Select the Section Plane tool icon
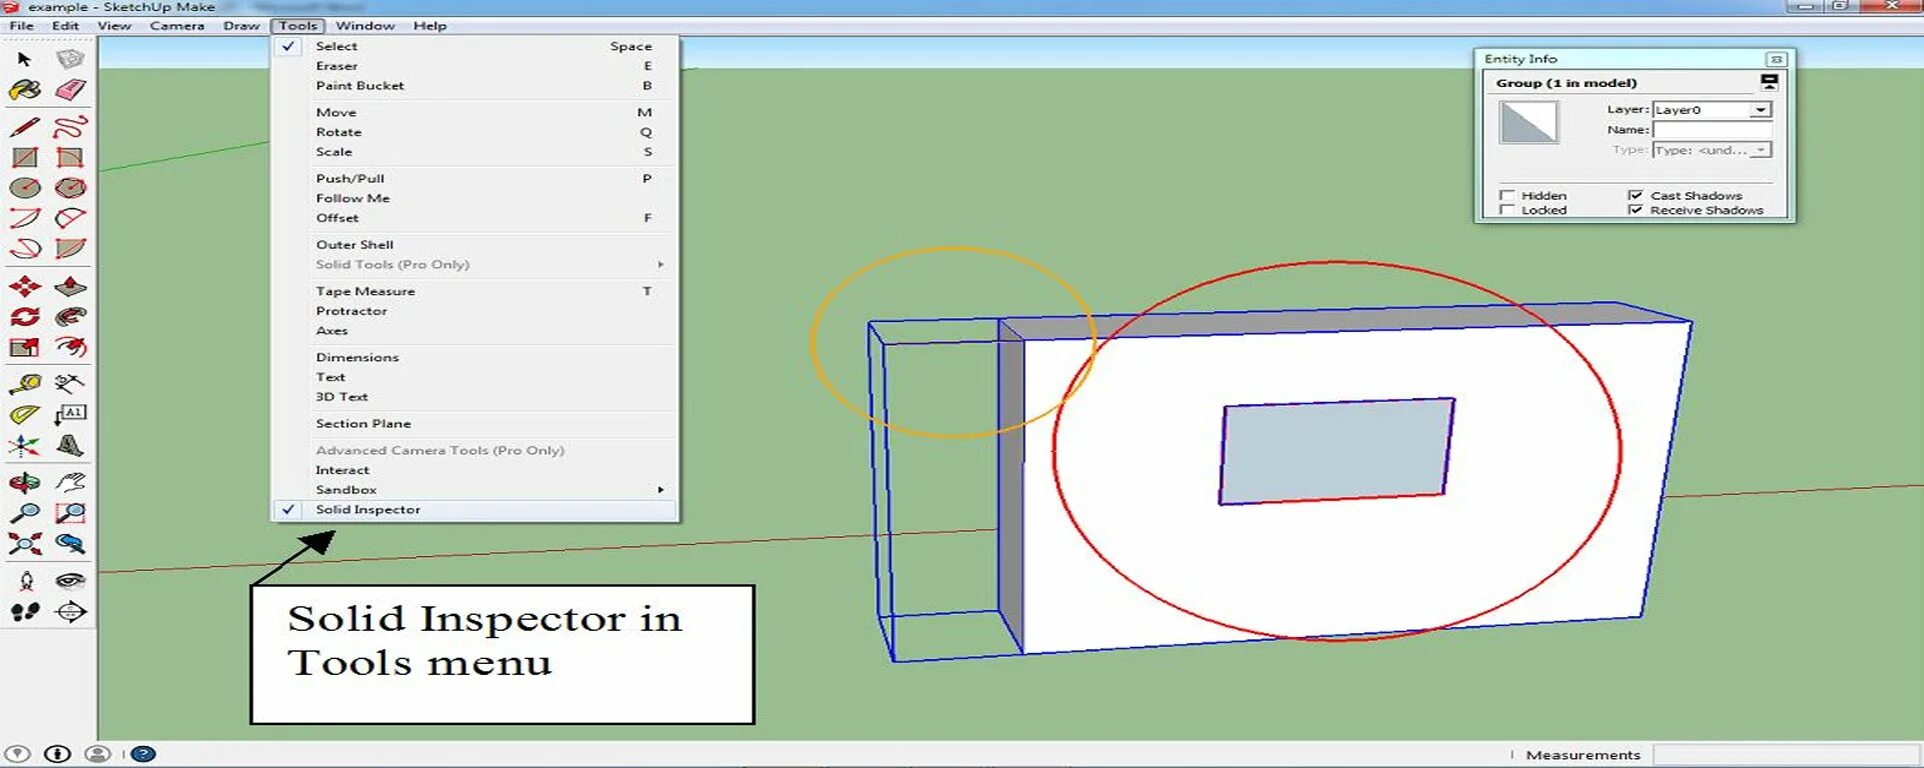The width and height of the screenshot is (1924, 768). pos(70,611)
